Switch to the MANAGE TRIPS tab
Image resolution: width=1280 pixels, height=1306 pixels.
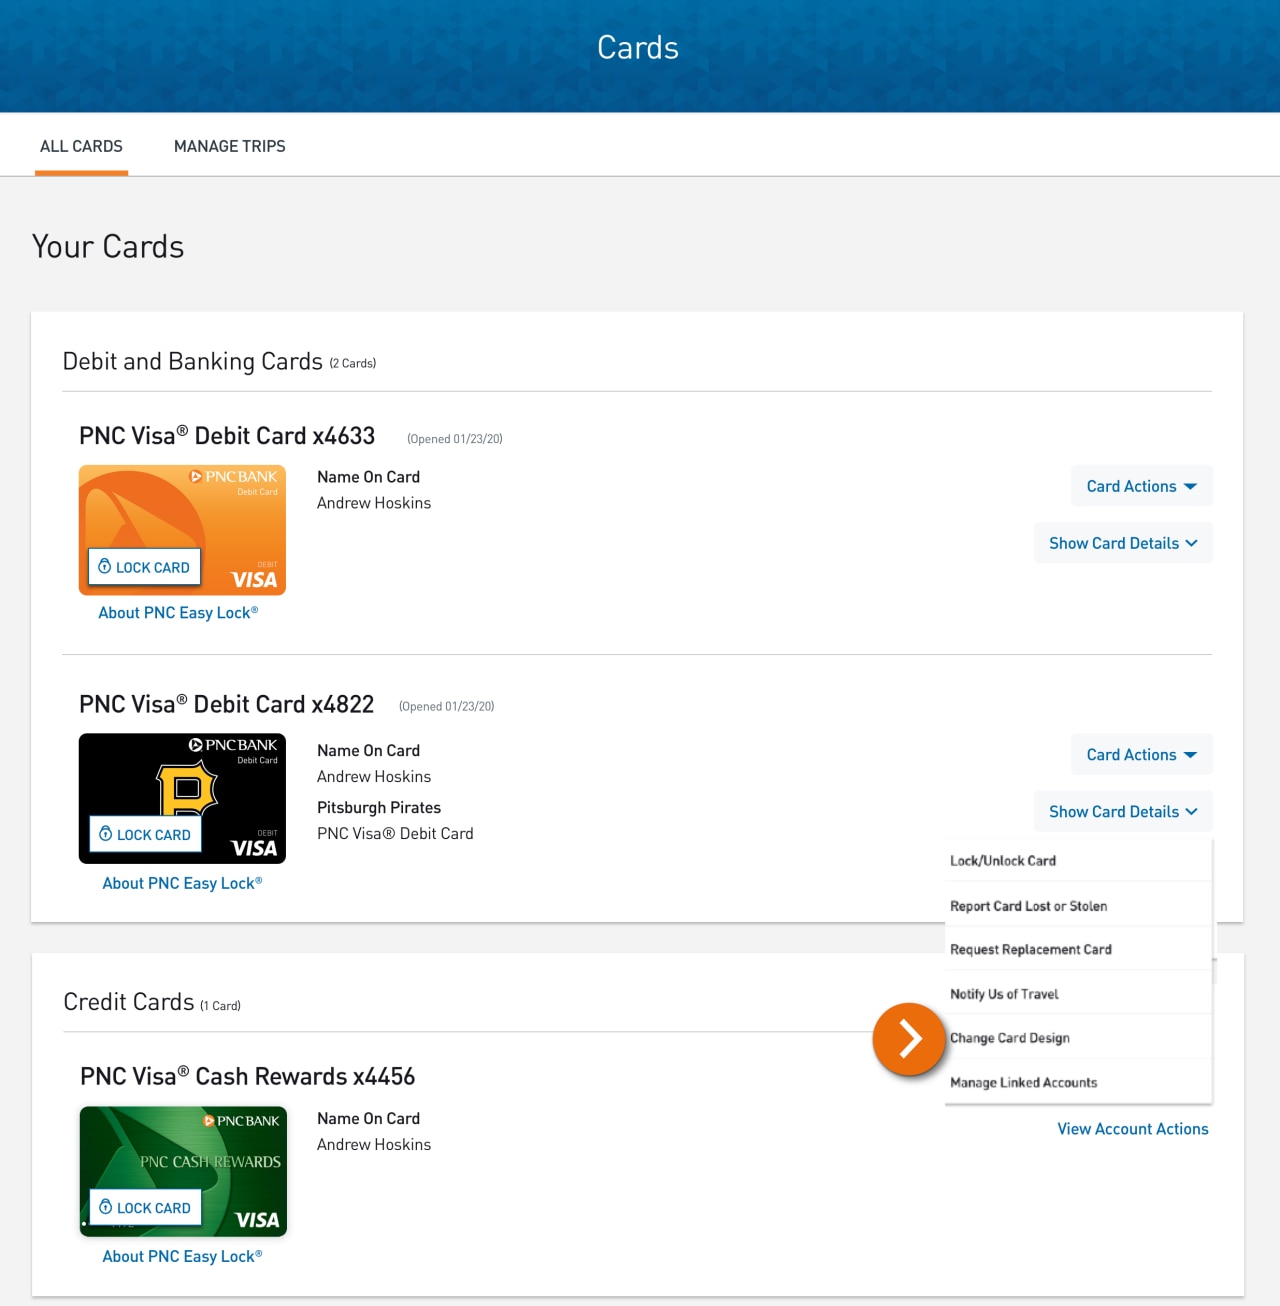[229, 146]
